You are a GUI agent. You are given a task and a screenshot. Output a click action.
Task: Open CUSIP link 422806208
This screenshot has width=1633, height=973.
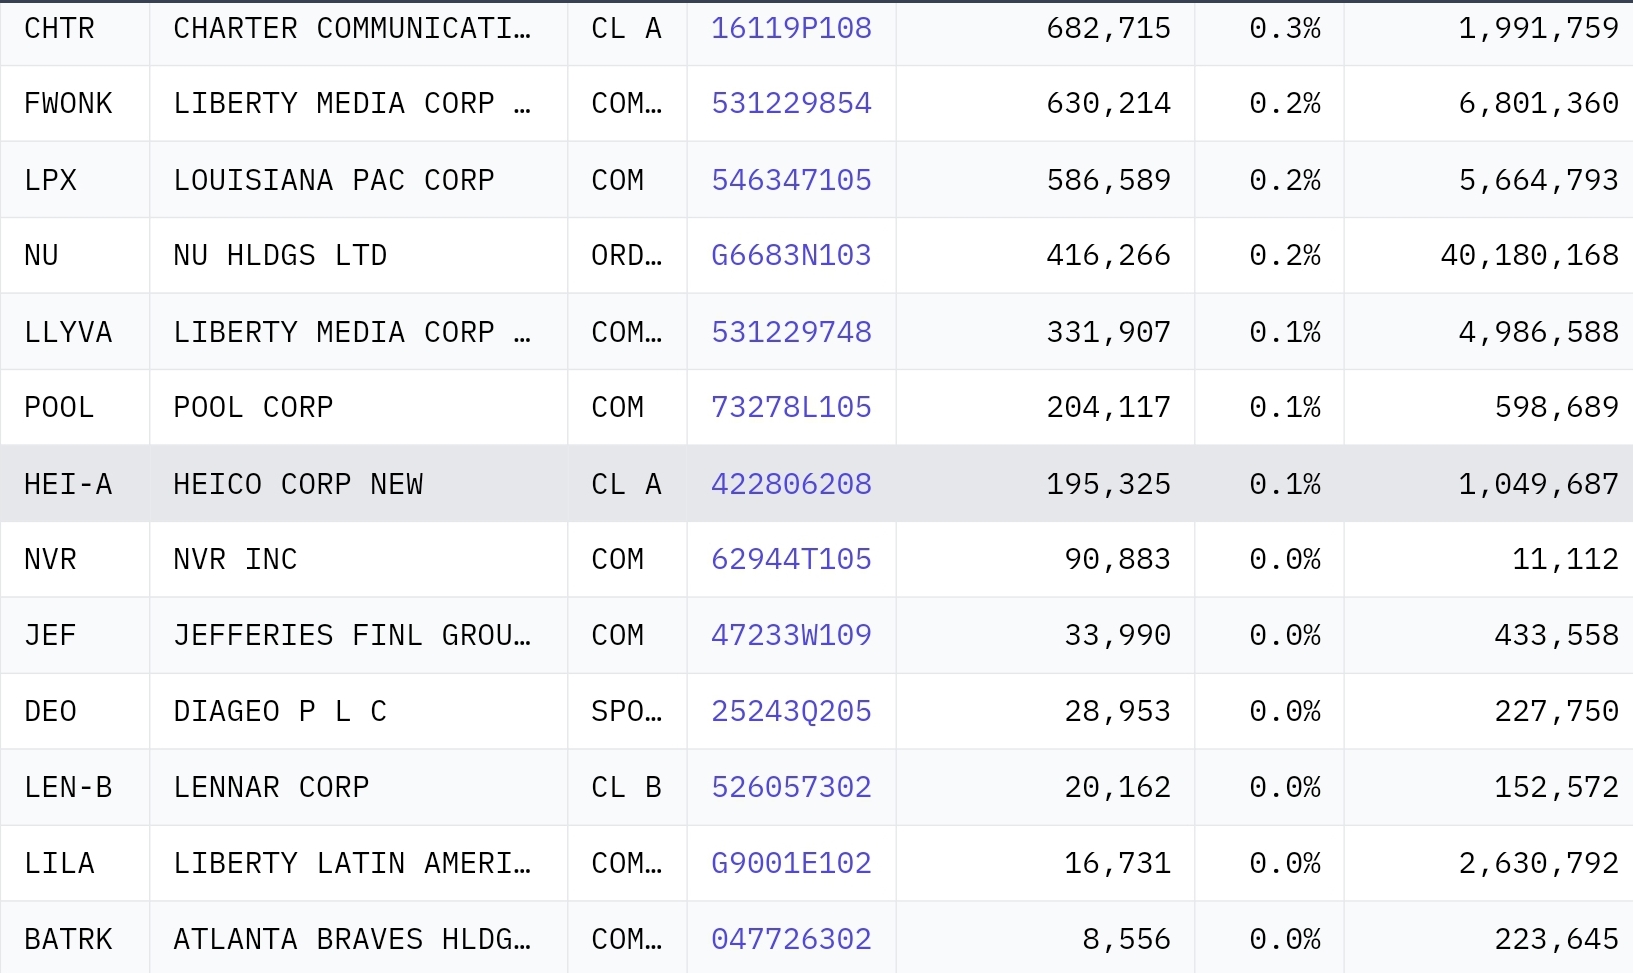791,484
